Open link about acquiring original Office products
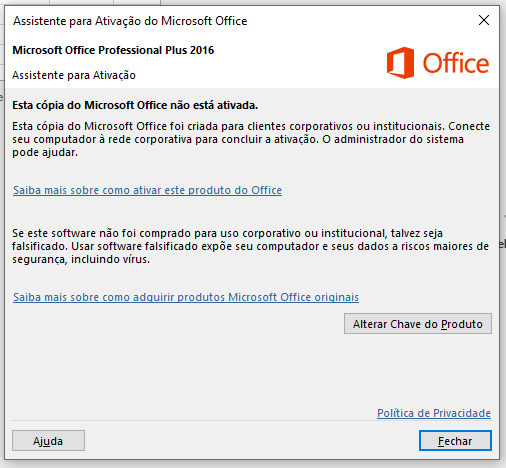506x468 pixels. pos(186,297)
